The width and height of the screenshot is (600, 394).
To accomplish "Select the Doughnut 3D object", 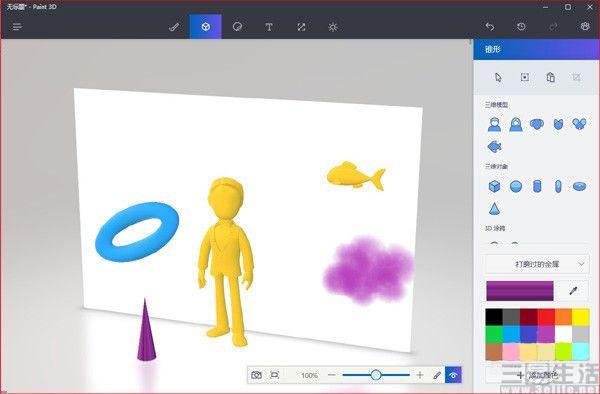I will click(x=579, y=186).
